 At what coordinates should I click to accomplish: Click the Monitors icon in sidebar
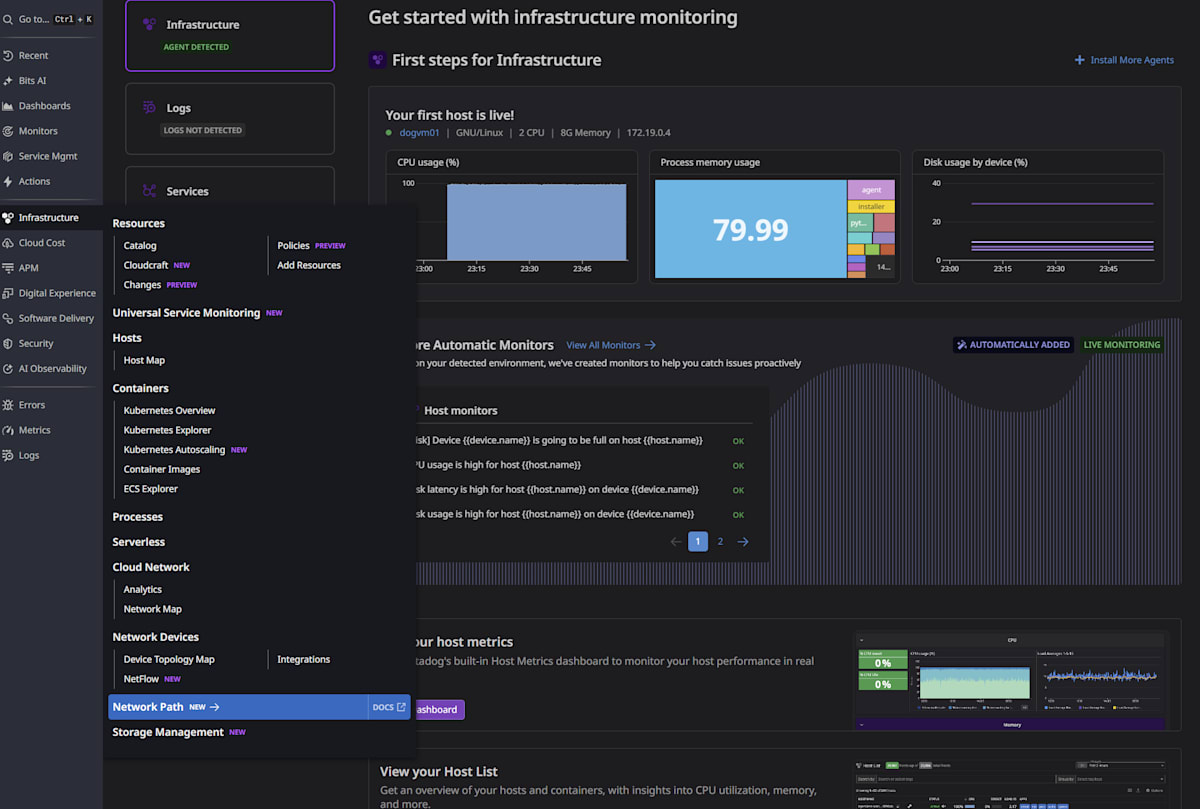8,131
